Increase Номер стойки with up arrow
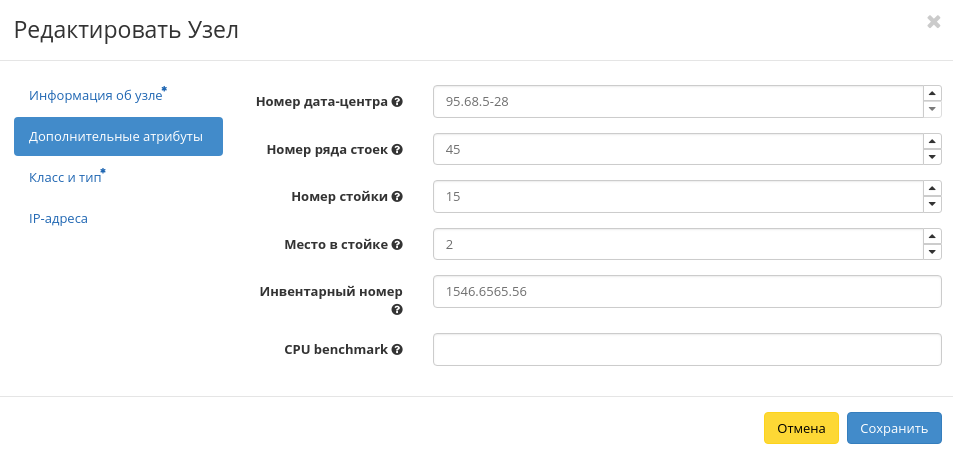 coord(932,188)
